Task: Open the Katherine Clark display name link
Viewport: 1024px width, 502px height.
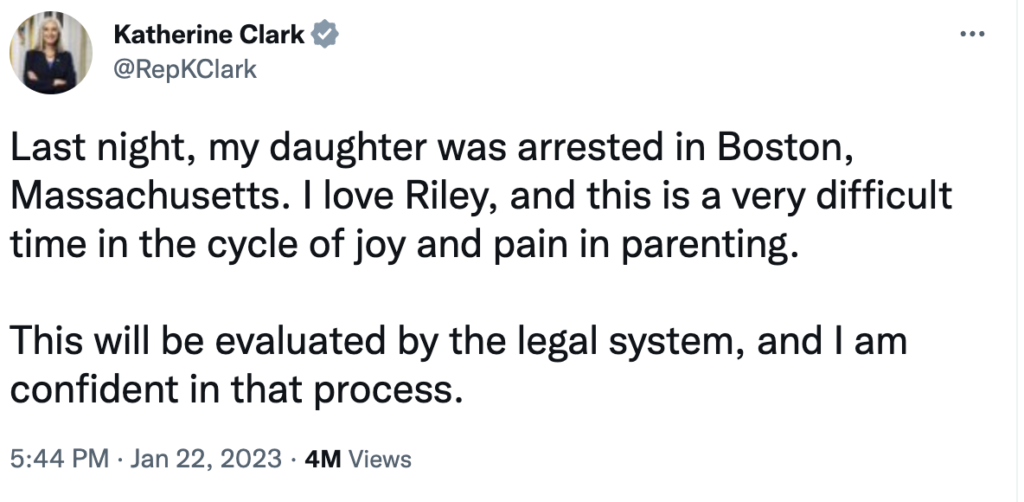Action: [209, 37]
